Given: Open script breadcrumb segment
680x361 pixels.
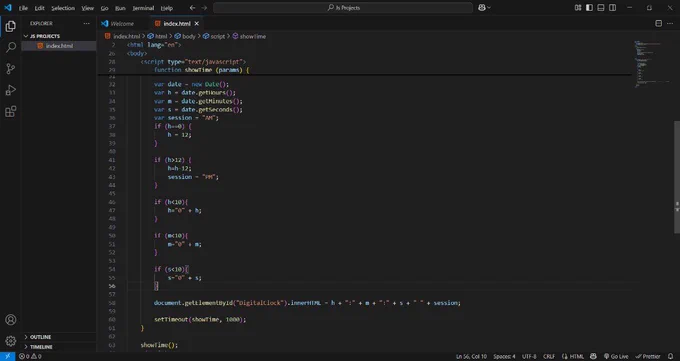Looking at the screenshot, I should [x=218, y=36].
